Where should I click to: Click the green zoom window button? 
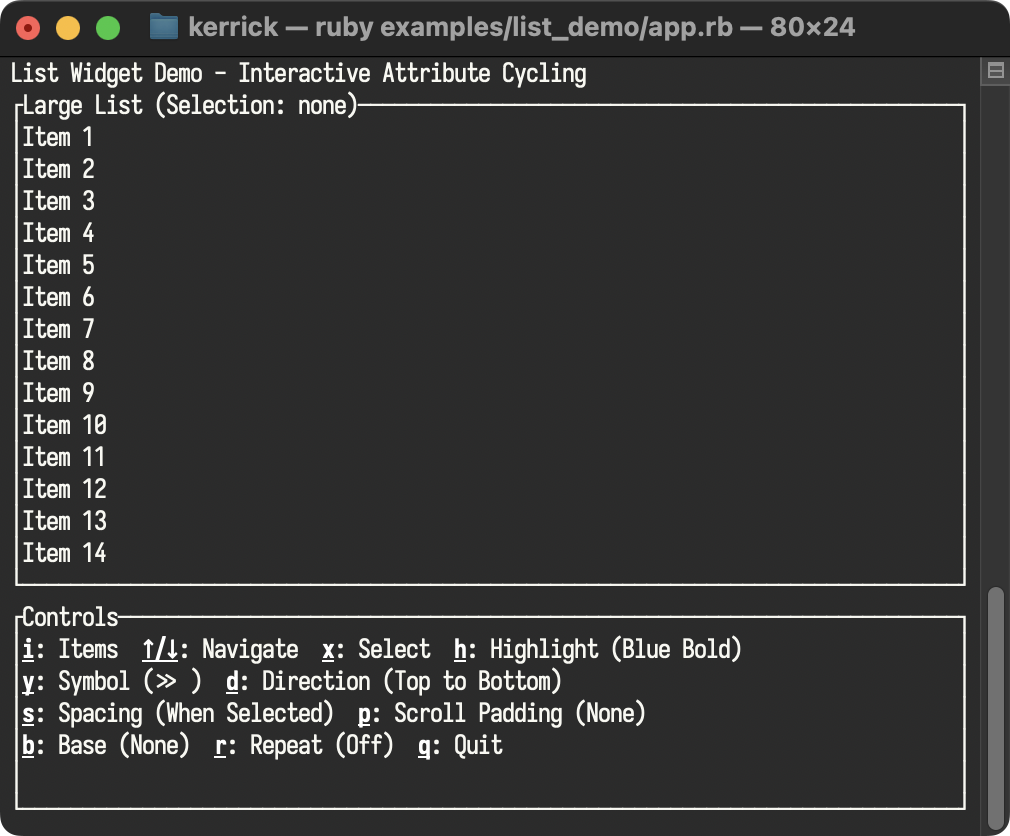(108, 28)
